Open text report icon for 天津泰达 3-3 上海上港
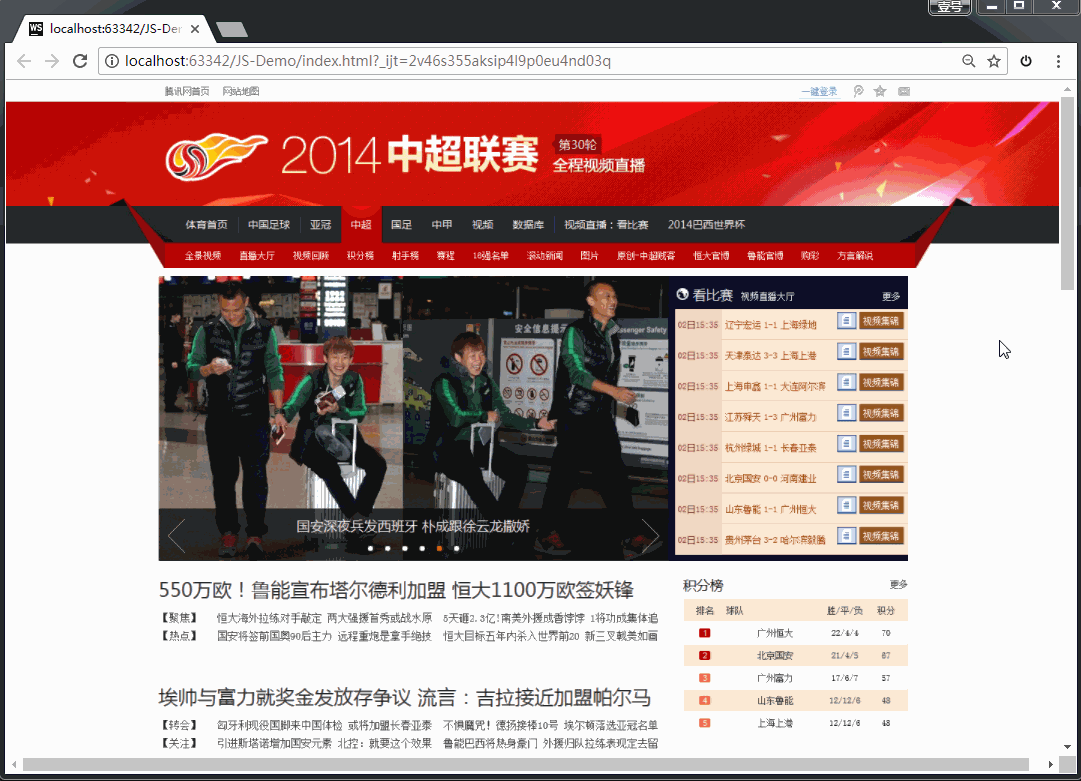Image resolution: width=1081 pixels, height=781 pixels. (x=847, y=352)
